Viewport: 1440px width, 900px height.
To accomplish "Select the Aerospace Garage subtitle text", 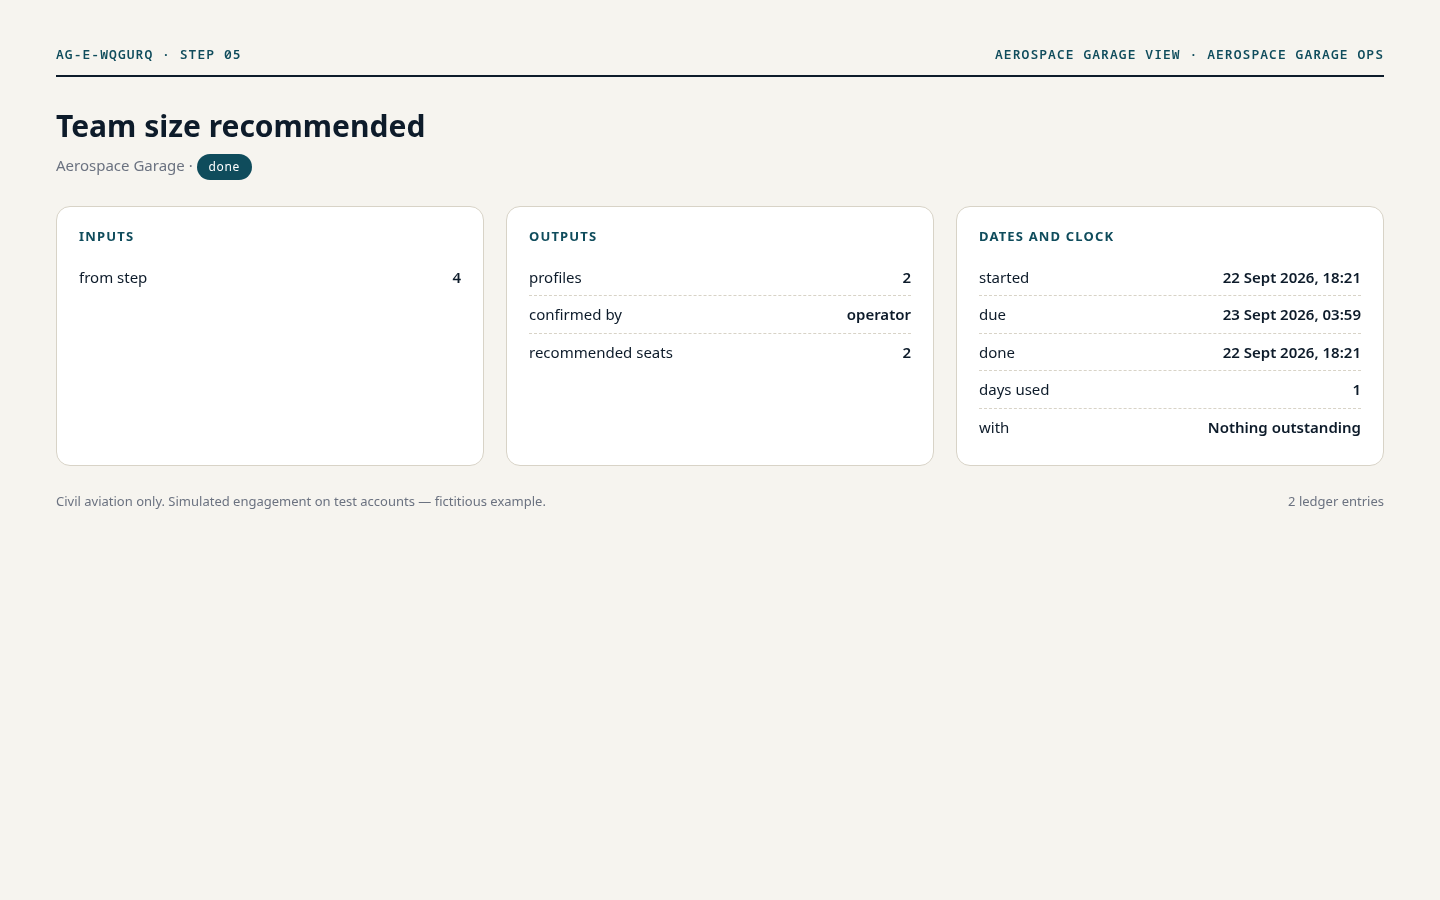I will 120,166.
